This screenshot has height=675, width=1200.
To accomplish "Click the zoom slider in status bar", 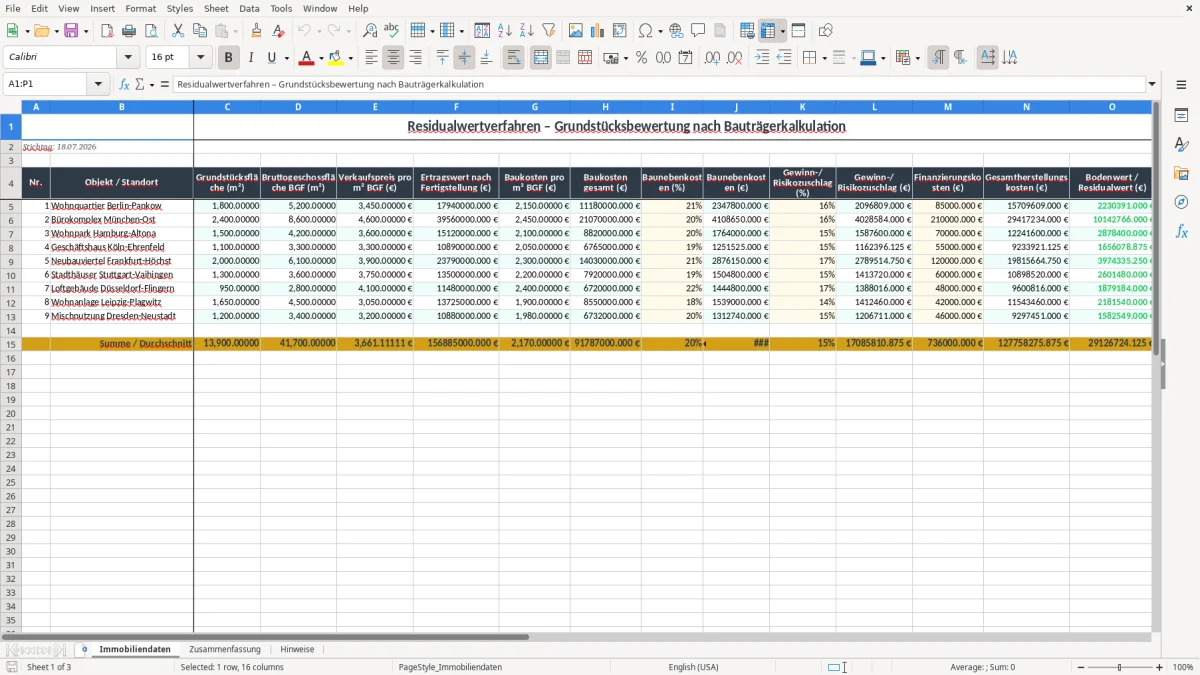I will 1119,667.
